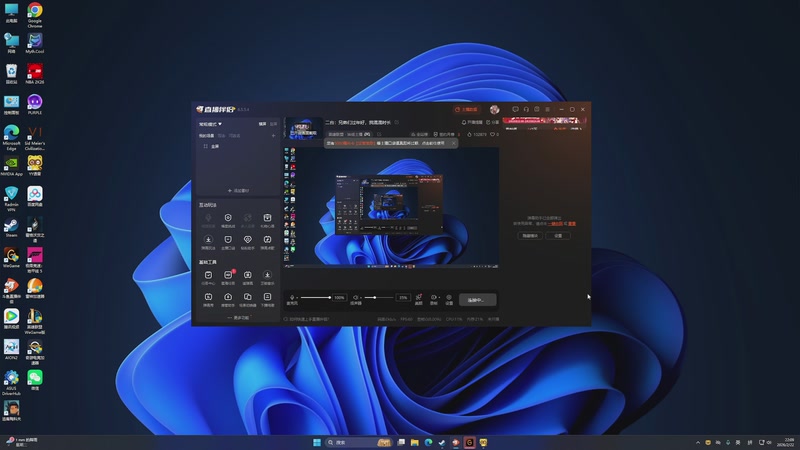Image resolution: width=800 pixels, height=450 pixels.
Task: Open the dropdown arrow beside the eye icon
Action: coord(439,297)
